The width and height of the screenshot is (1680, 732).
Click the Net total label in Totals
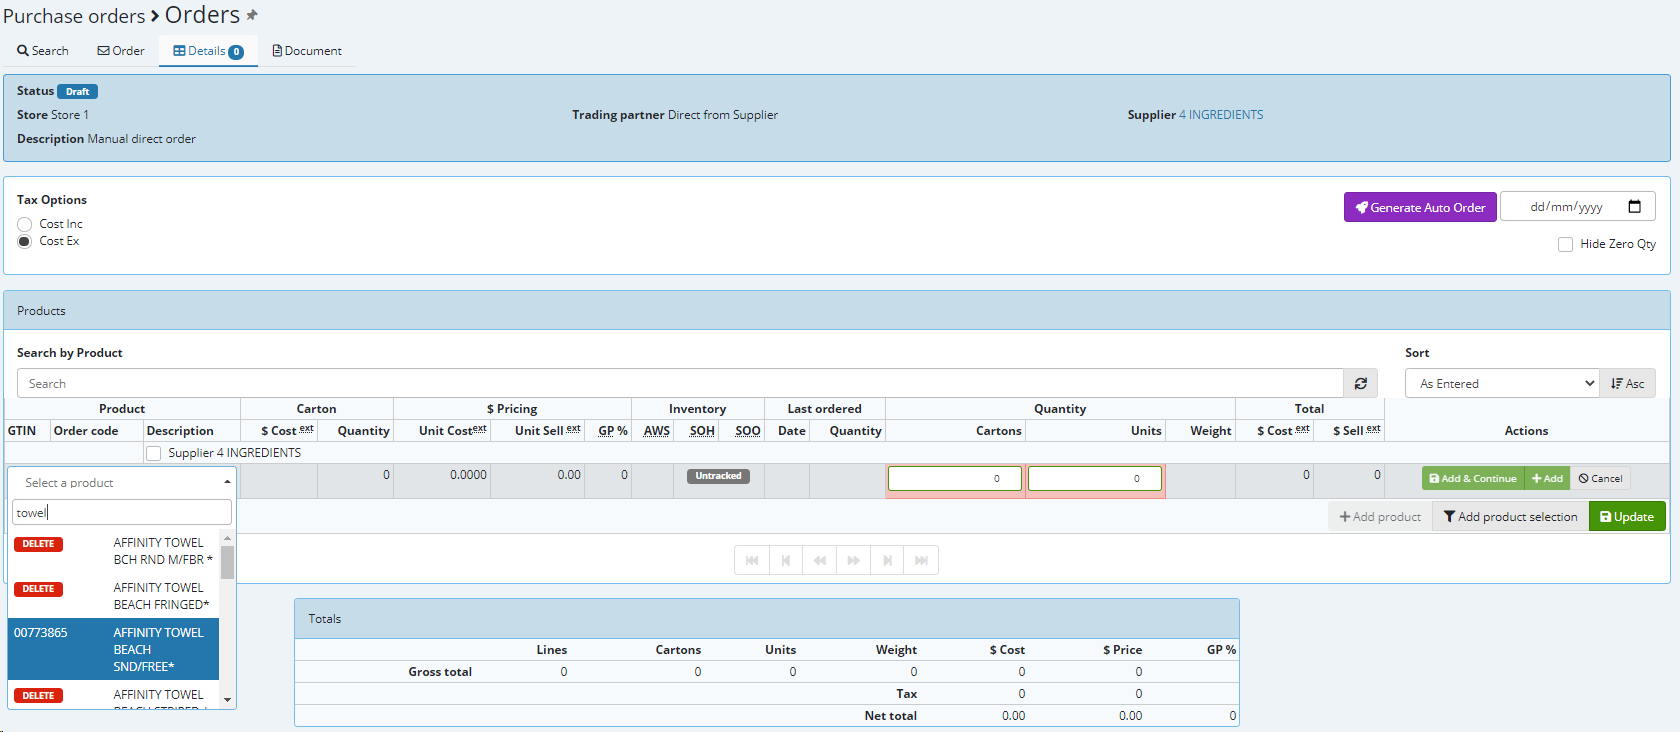pyautogui.click(x=891, y=716)
